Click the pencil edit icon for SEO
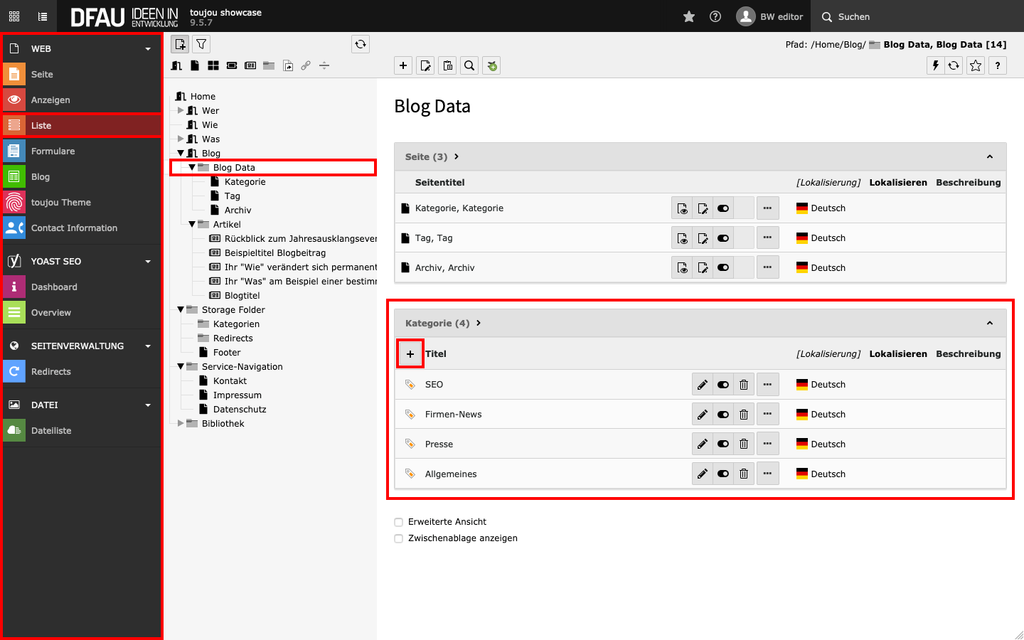1024x640 pixels. (702, 385)
